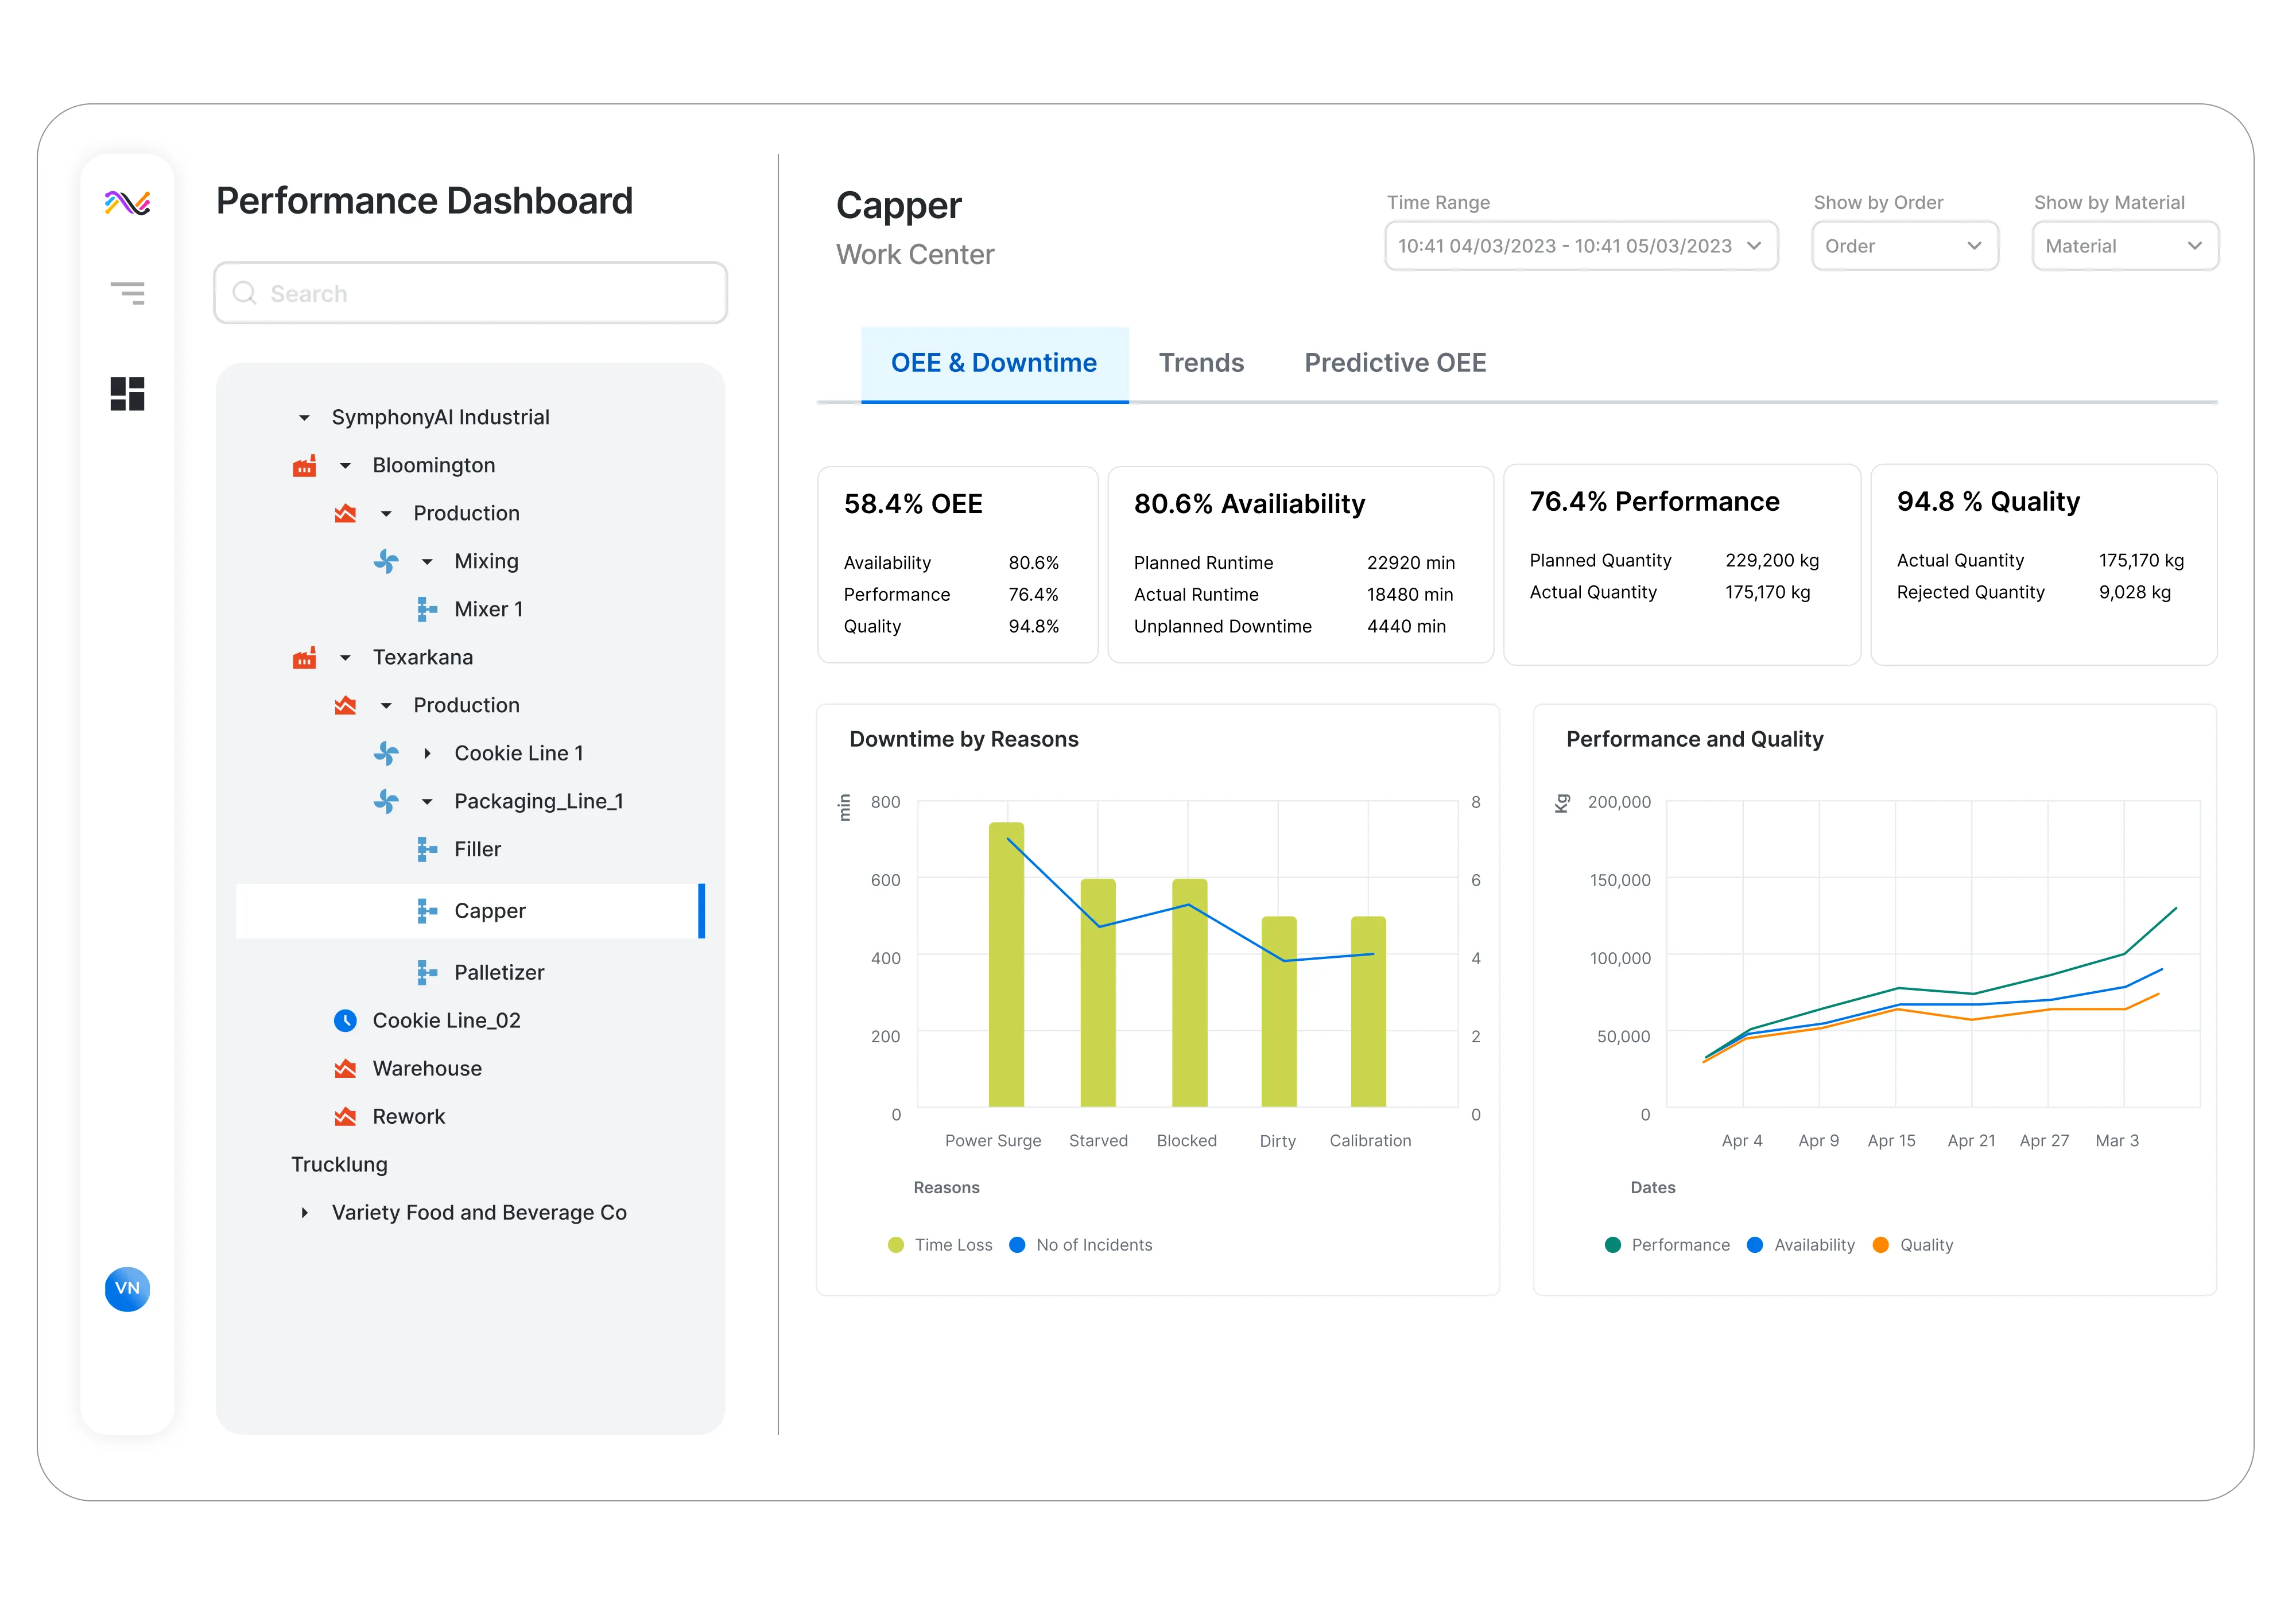Select the dashboard grid icon in sidebar
The height and width of the screenshot is (1607, 2296).
[x=127, y=393]
